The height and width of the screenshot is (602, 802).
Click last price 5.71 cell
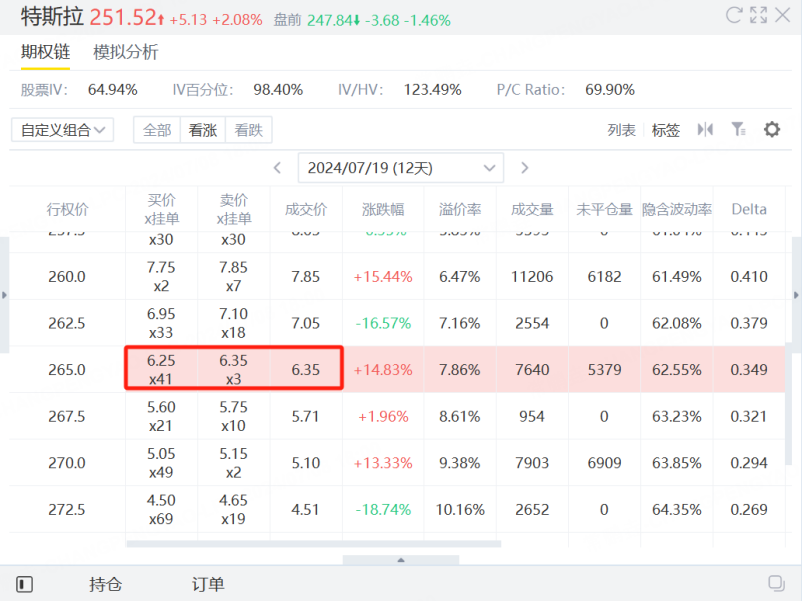pyautogui.click(x=306, y=416)
